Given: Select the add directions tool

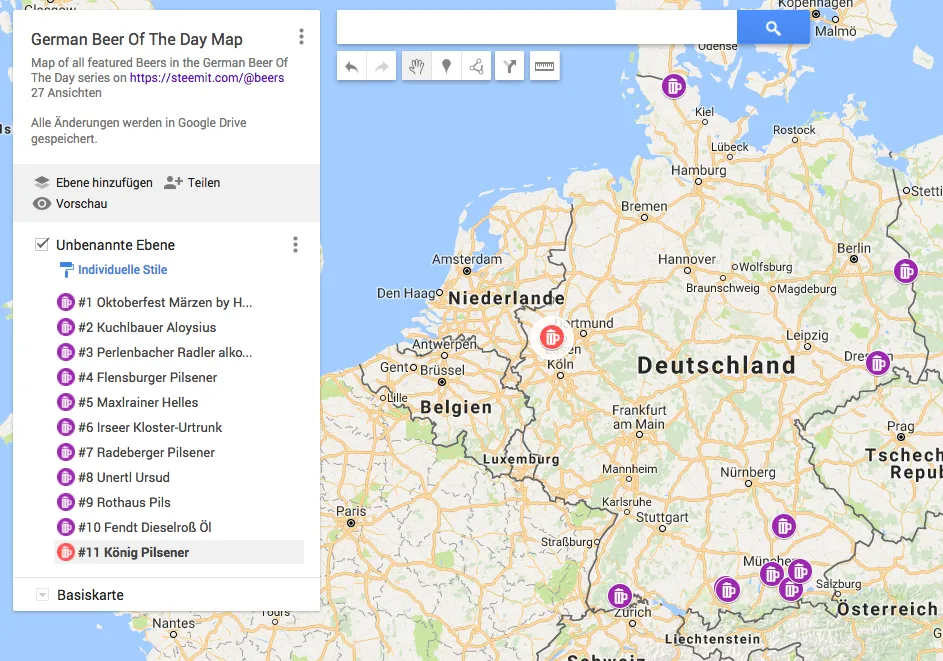Looking at the screenshot, I should (x=510, y=66).
